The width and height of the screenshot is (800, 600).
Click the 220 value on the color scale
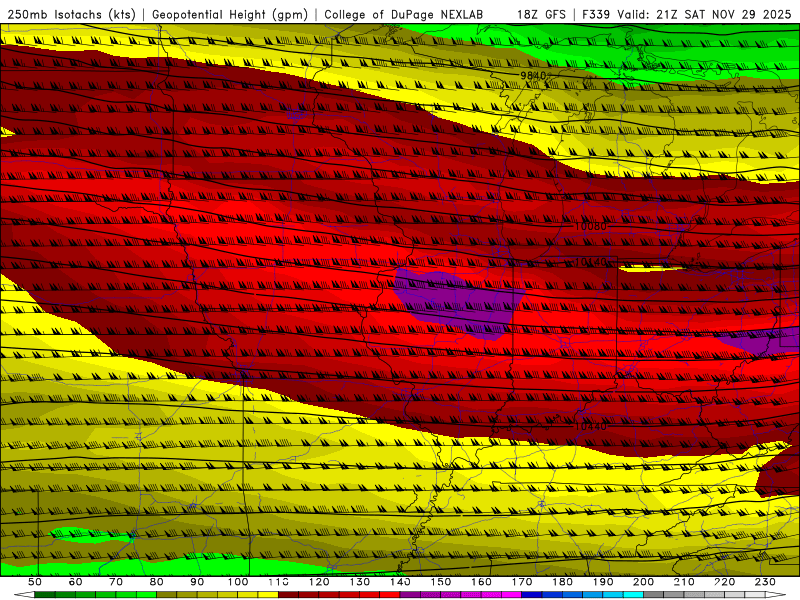(725, 582)
